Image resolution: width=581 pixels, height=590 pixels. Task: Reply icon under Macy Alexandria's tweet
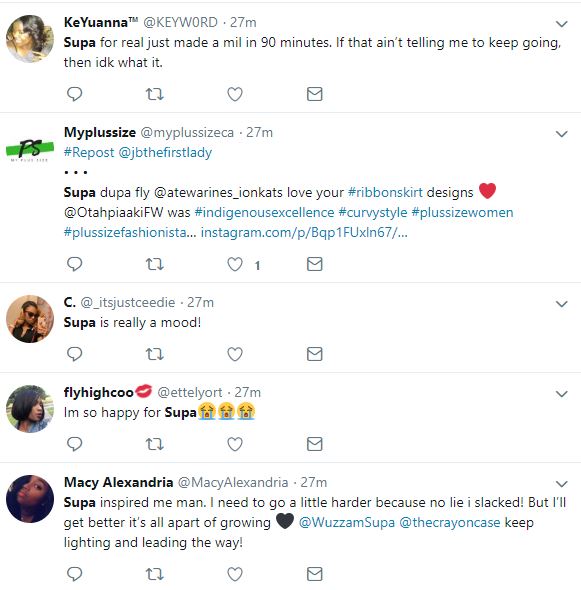point(74,574)
